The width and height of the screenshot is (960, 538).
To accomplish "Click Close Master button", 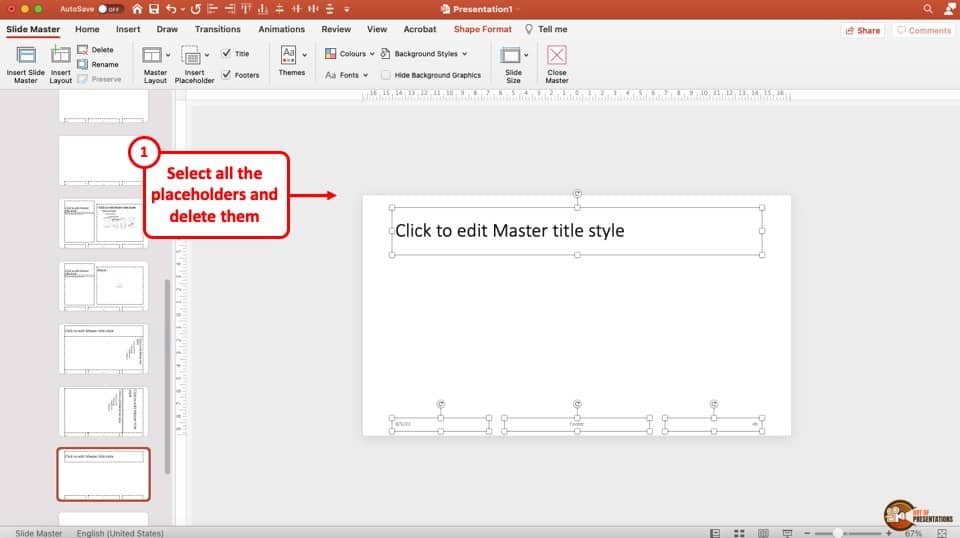I will 557,64.
